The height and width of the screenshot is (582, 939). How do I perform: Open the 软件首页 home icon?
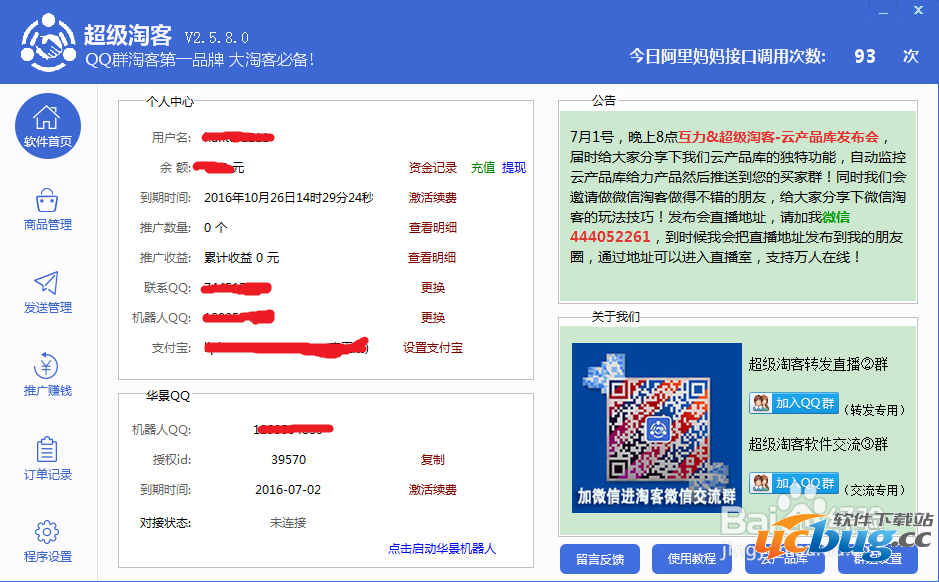click(47, 126)
